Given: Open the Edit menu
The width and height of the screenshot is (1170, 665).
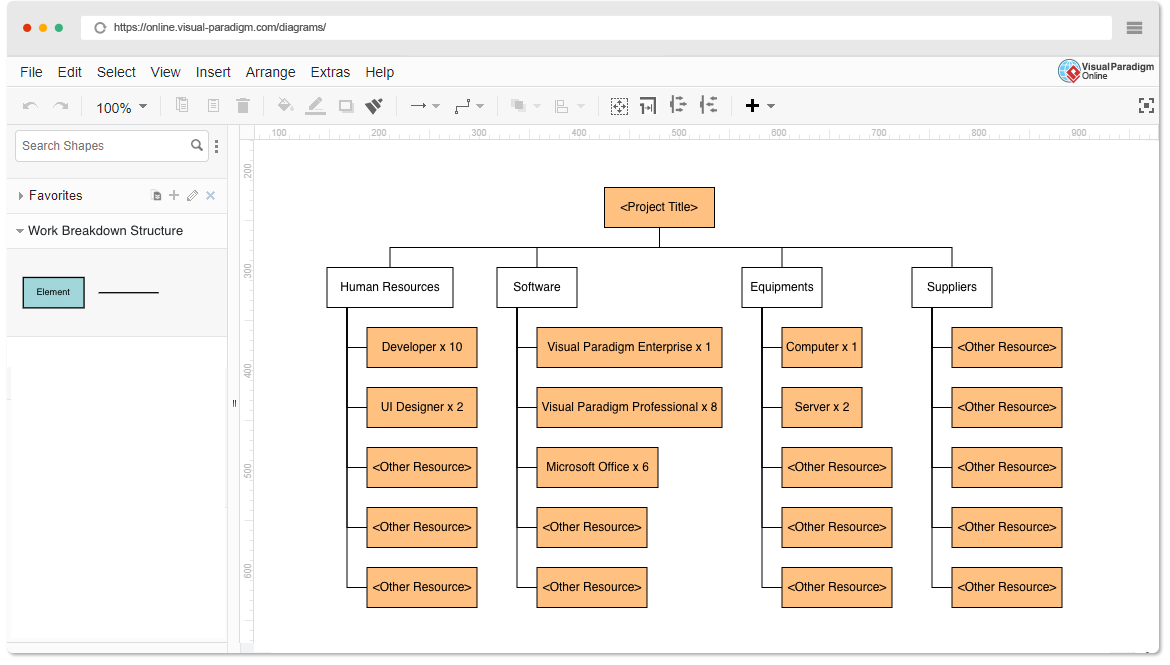Looking at the screenshot, I should (x=69, y=72).
